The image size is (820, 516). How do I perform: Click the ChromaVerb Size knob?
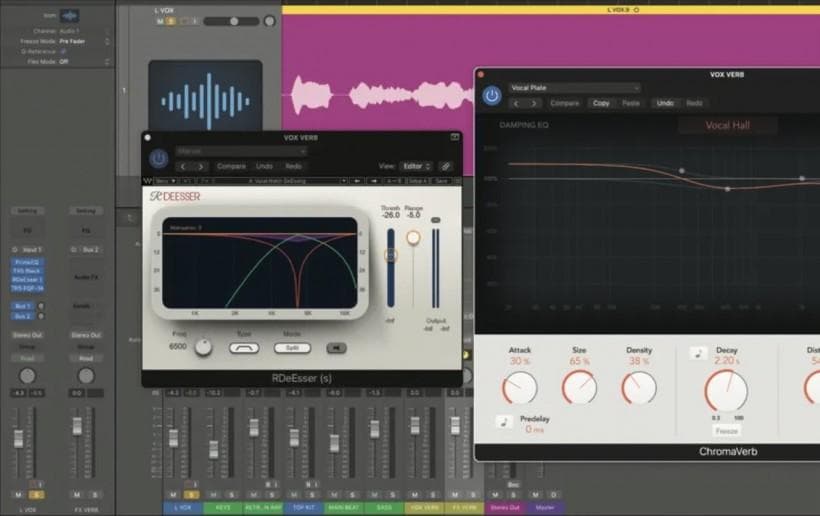579,388
